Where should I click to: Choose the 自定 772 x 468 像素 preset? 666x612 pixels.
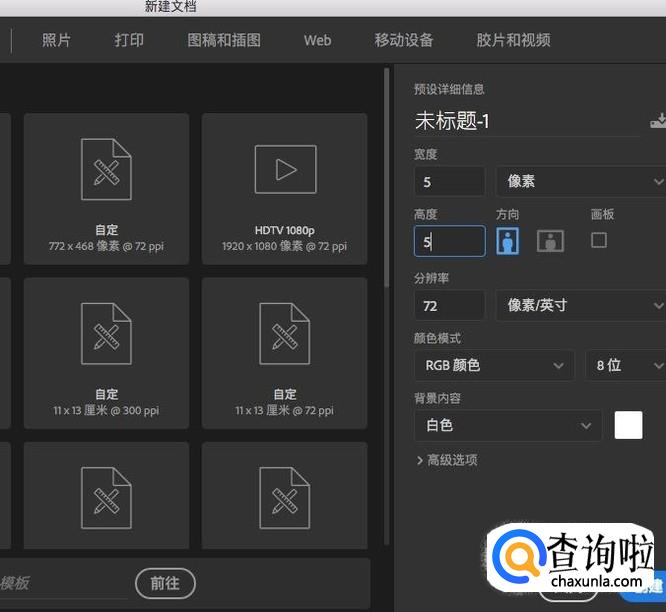point(106,188)
